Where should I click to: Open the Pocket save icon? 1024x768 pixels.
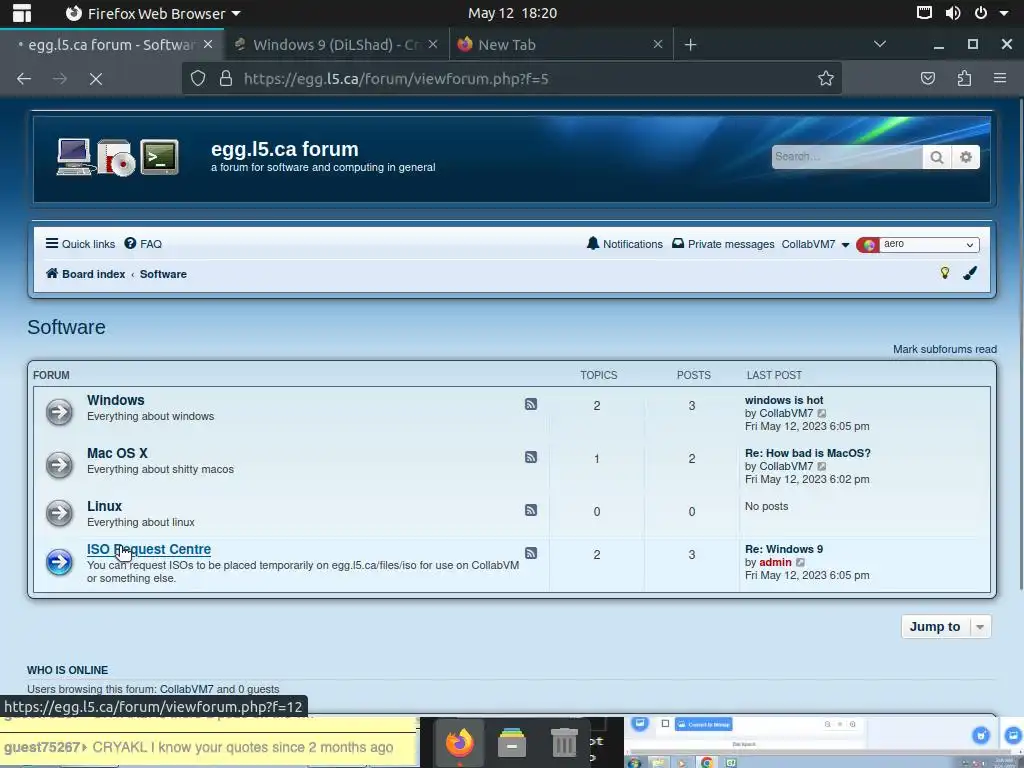tap(927, 79)
